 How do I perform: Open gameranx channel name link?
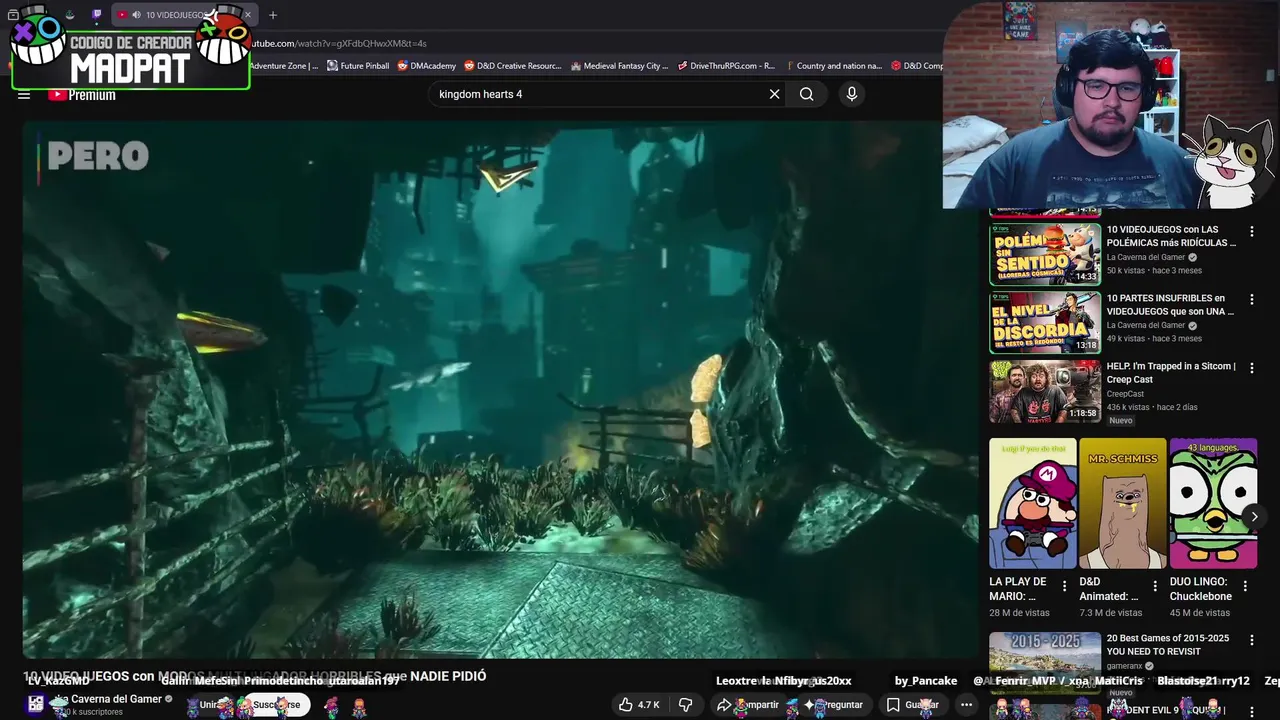tap(1126, 666)
